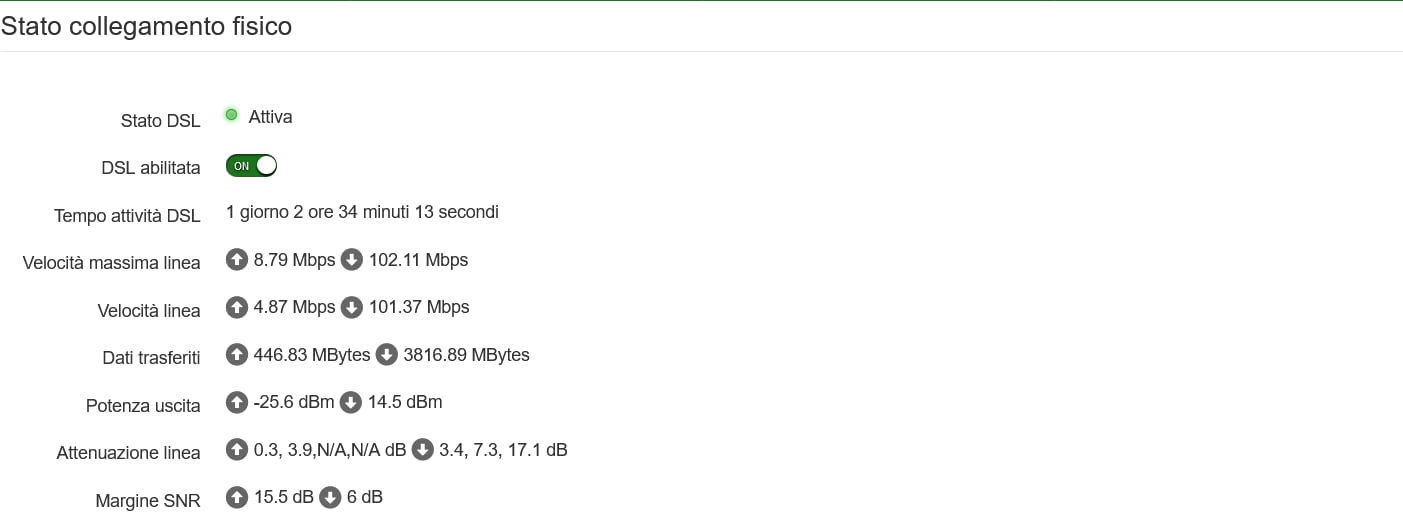Viewport: 1403px width, 528px height.
Task: Click the green DSL status indicator dot
Action: pyautogui.click(x=232, y=116)
